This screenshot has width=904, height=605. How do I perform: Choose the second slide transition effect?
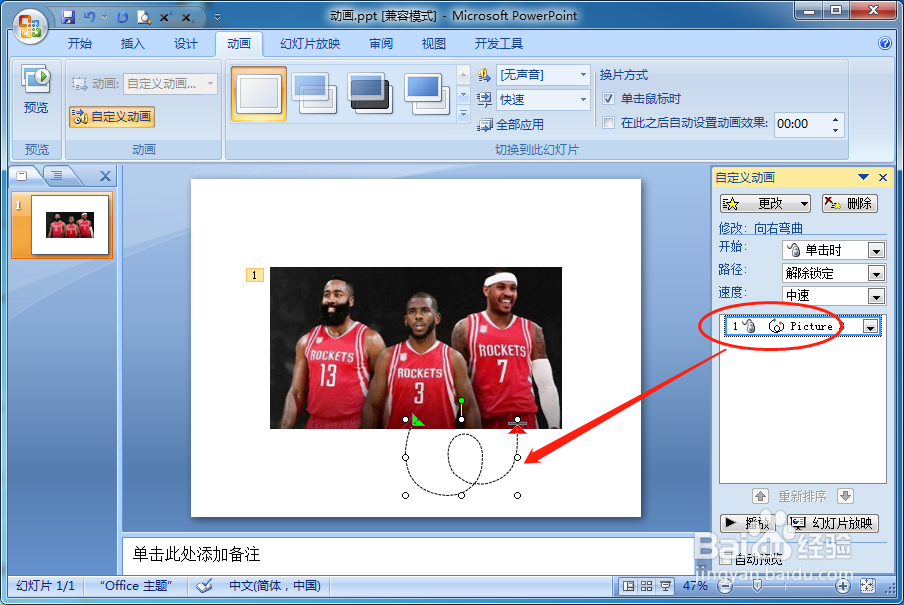pos(315,93)
